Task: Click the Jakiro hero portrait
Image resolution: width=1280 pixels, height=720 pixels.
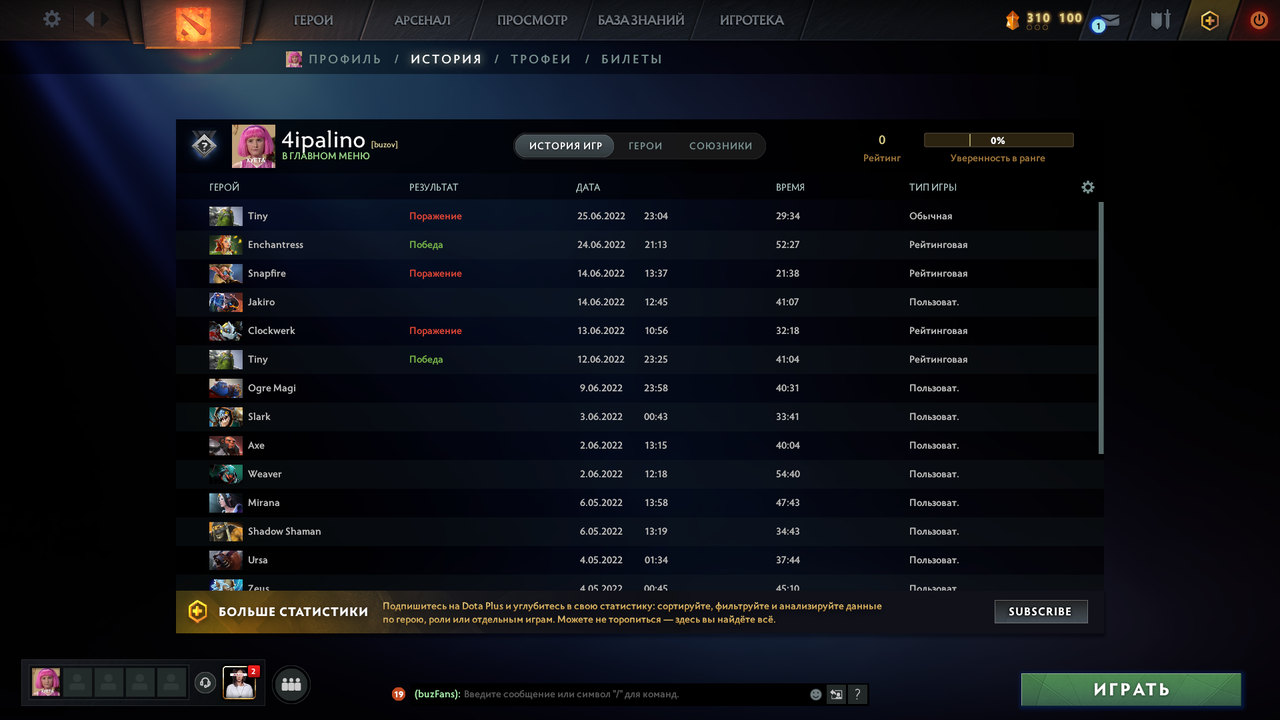Action: click(x=226, y=302)
